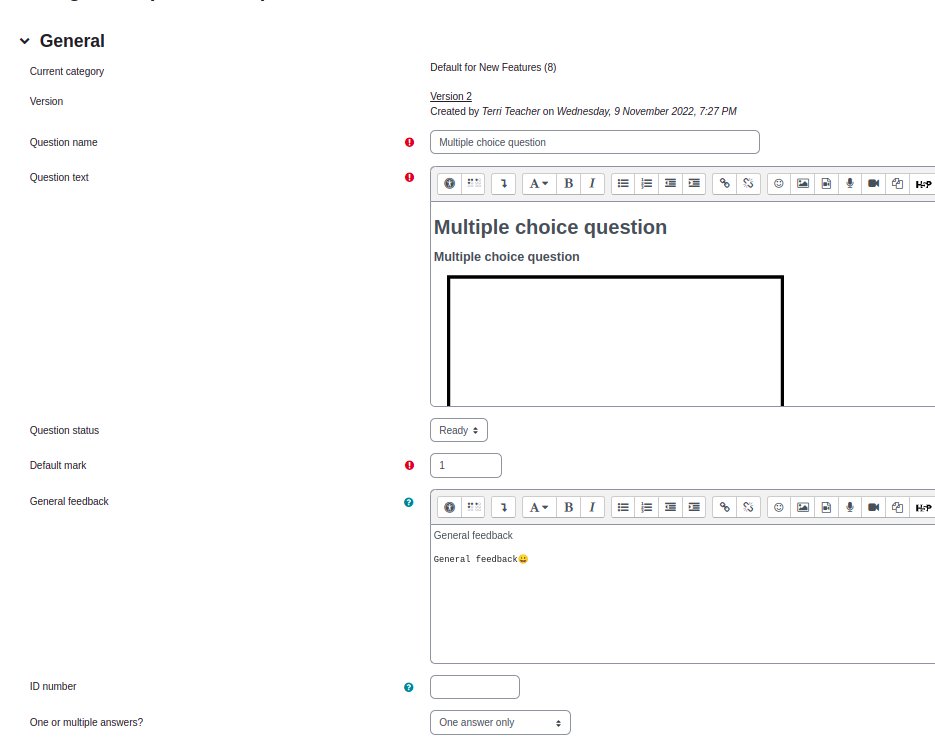Record audio in Question text editor
The image size is (935, 749).
(850, 184)
